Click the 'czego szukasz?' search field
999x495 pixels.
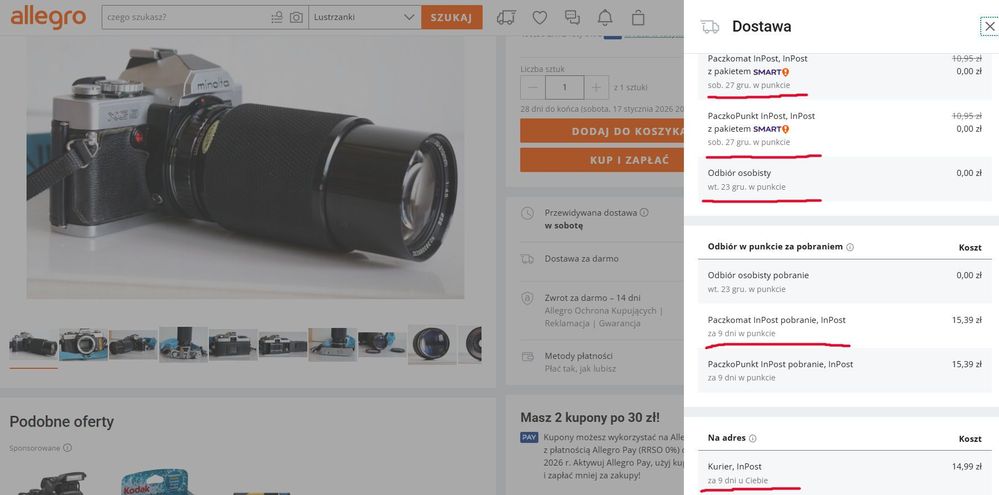coord(185,18)
